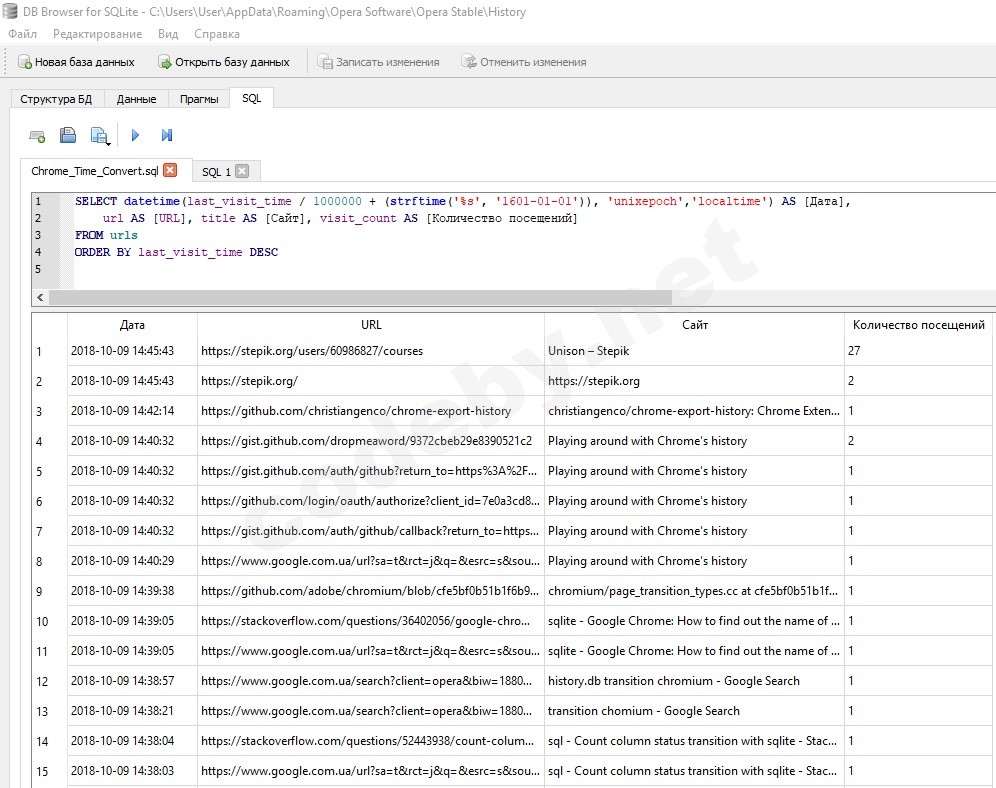Select the SQL 1 editor tab
Viewport: 996px width, 788px height.
point(216,172)
